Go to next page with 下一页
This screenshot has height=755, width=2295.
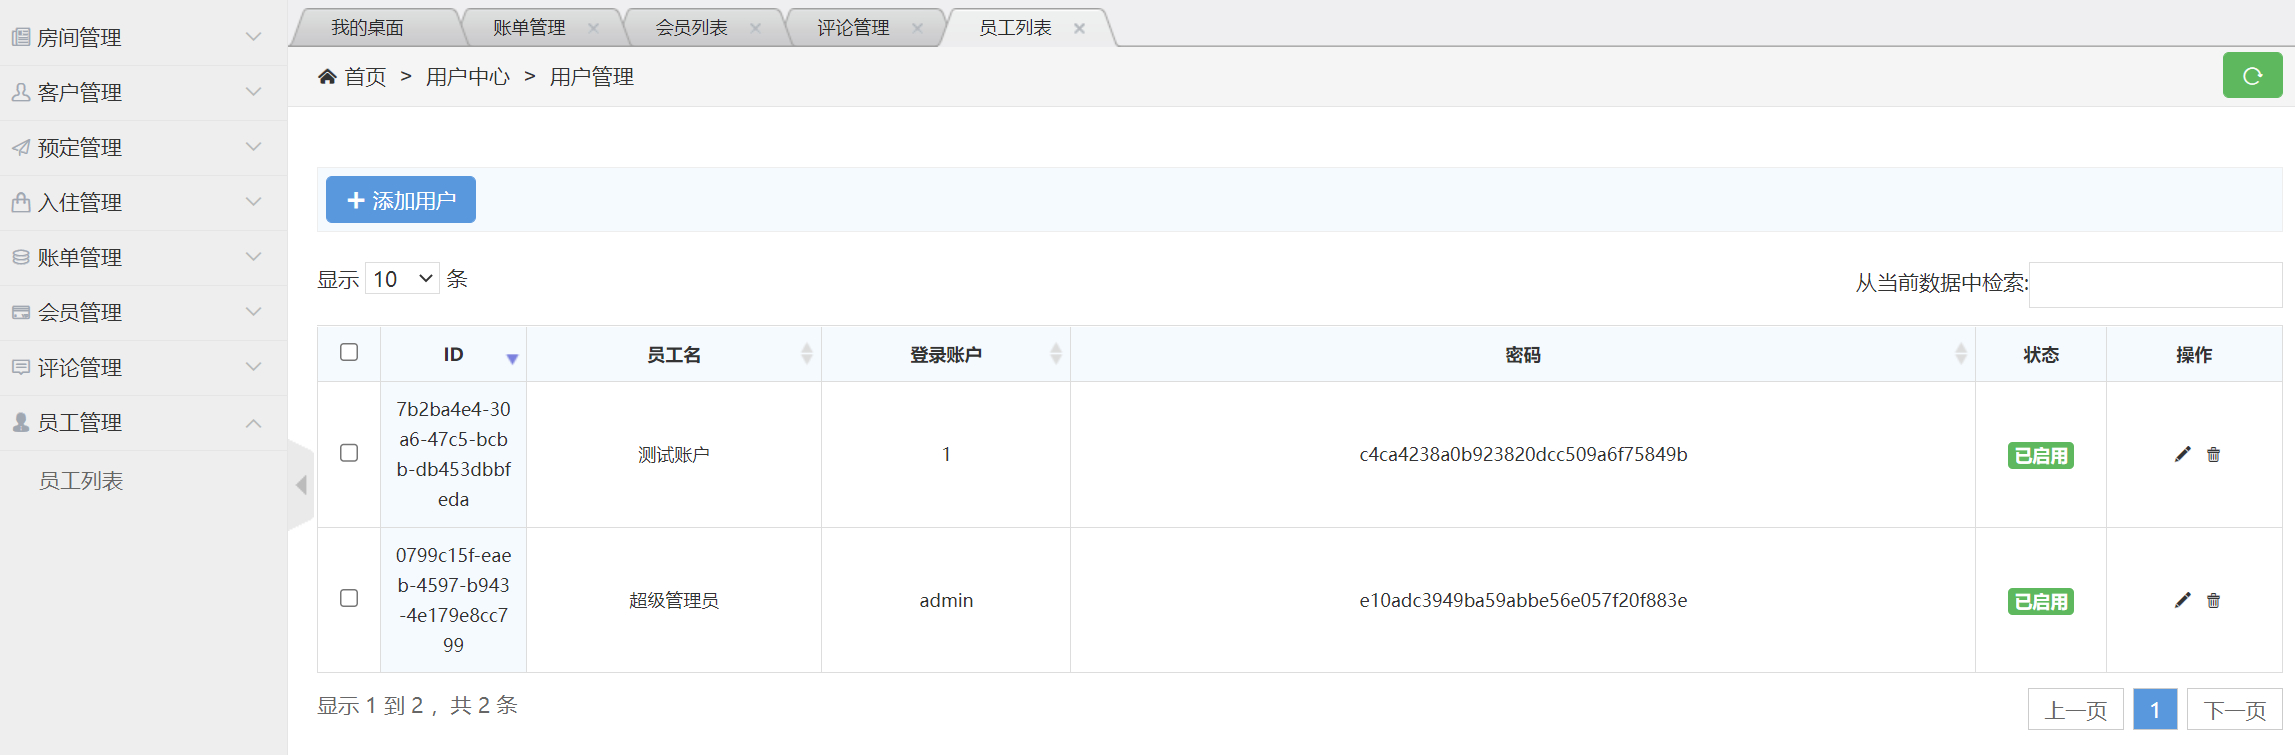click(x=2234, y=710)
